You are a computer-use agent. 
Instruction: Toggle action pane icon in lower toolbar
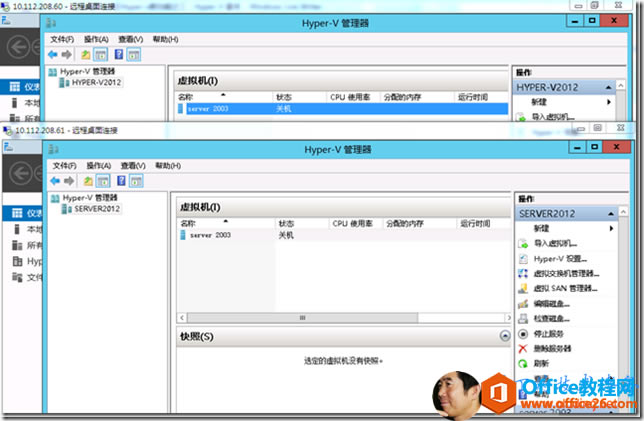136,181
